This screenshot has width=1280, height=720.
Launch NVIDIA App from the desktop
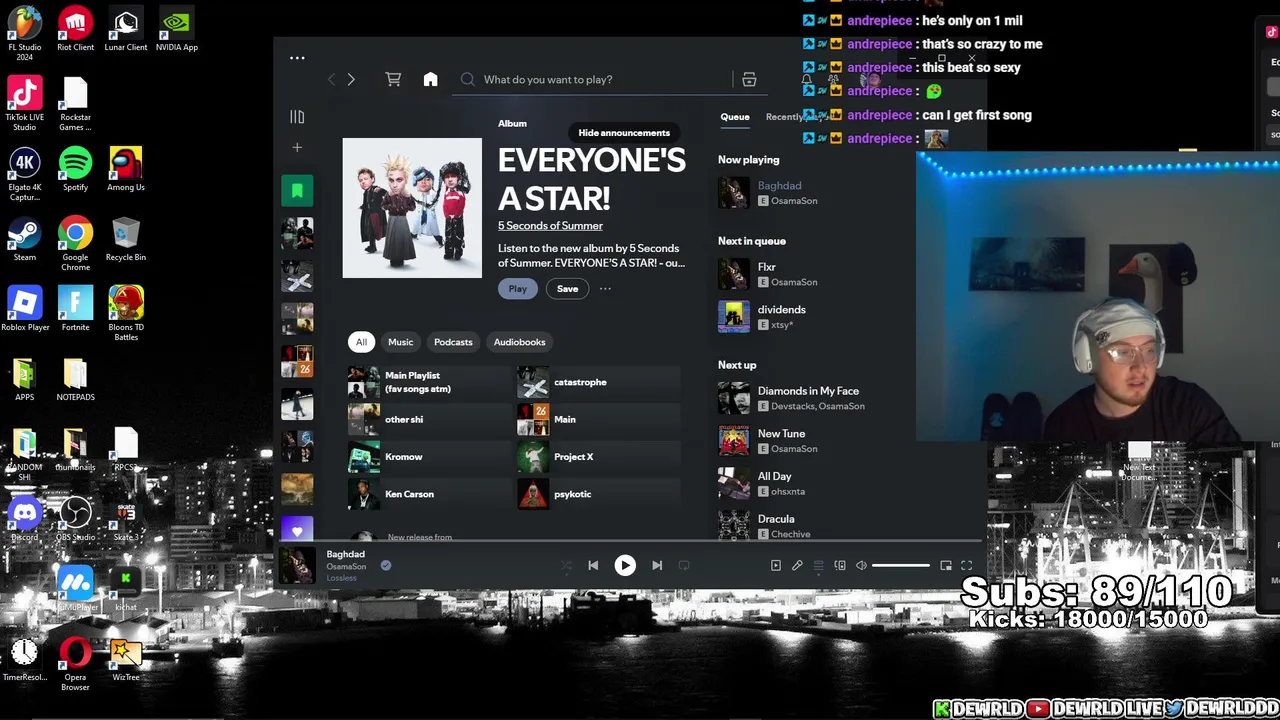[176, 29]
